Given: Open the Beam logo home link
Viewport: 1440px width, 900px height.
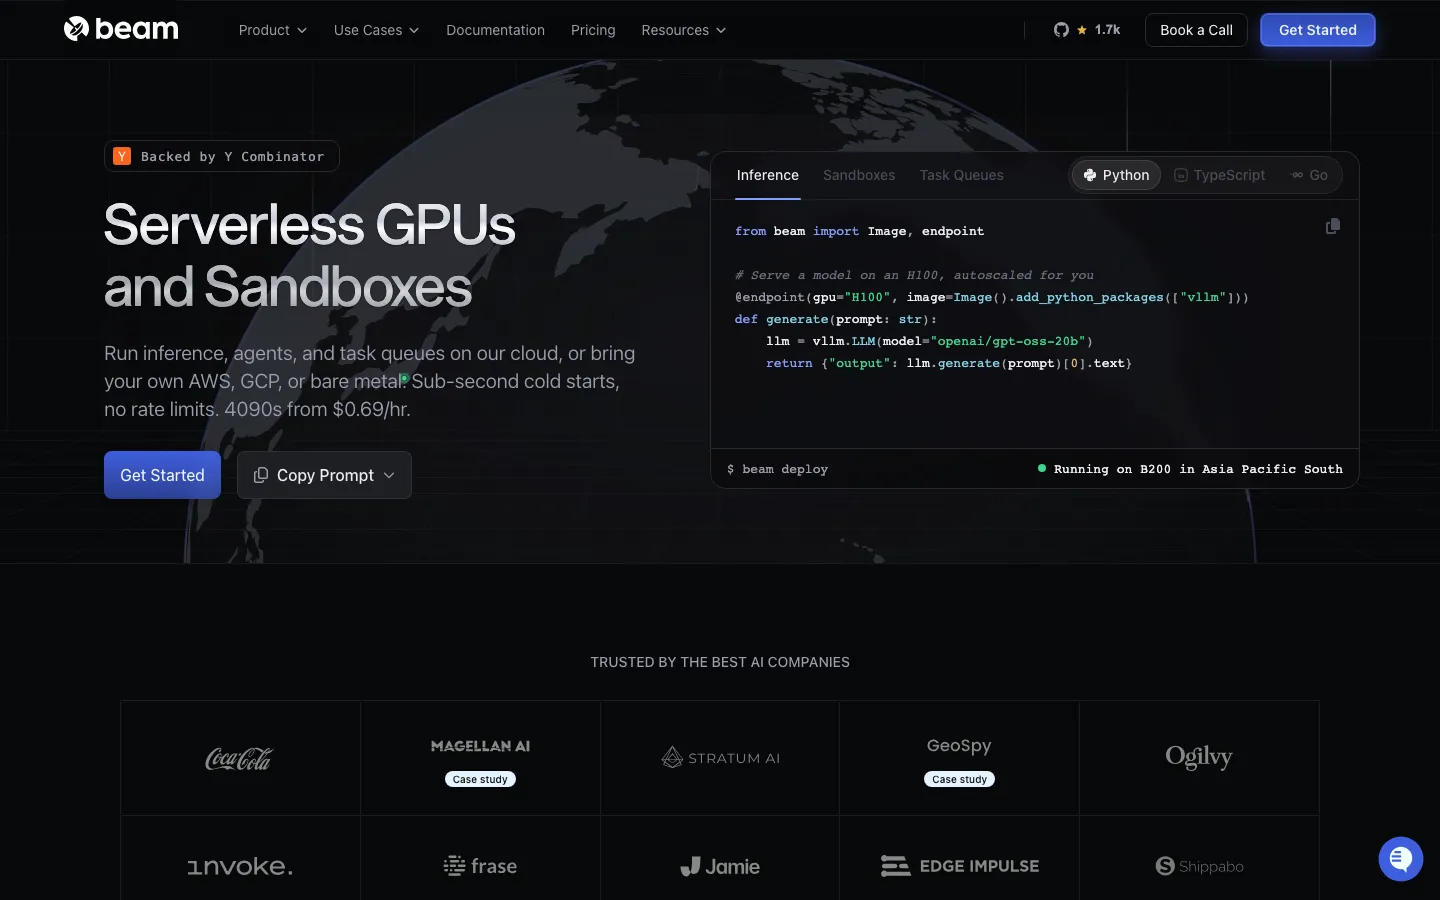Looking at the screenshot, I should [x=121, y=29].
